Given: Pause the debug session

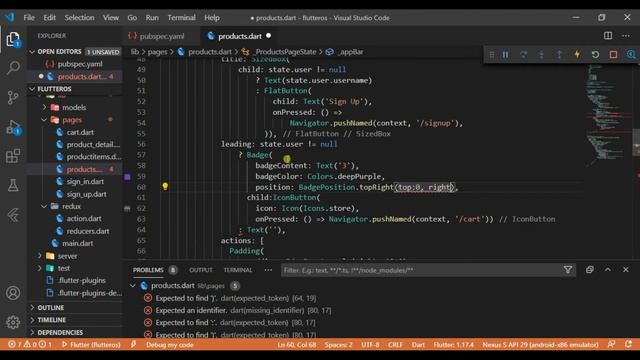Looking at the screenshot, I should 505,54.
